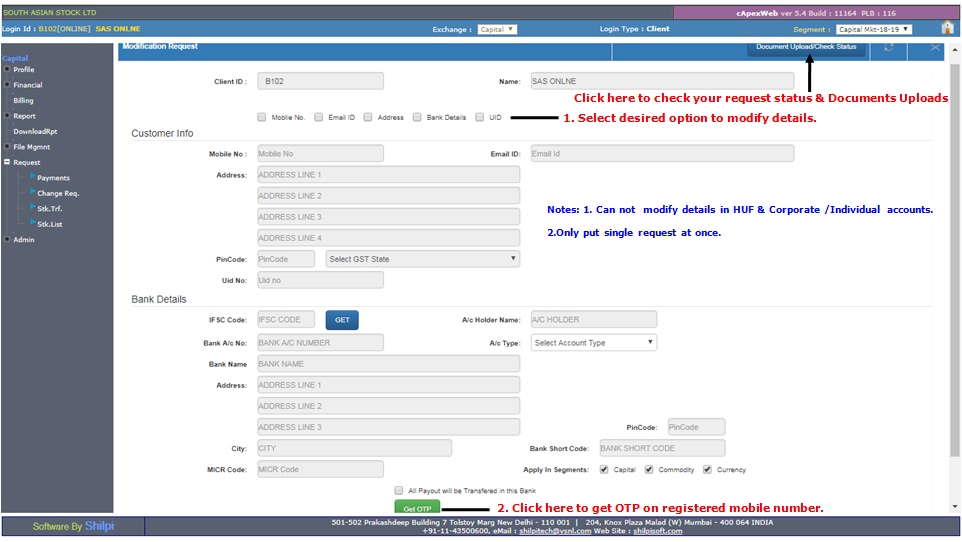Go to home via house icon
This screenshot has width=962, height=542.
tap(947, 28)
